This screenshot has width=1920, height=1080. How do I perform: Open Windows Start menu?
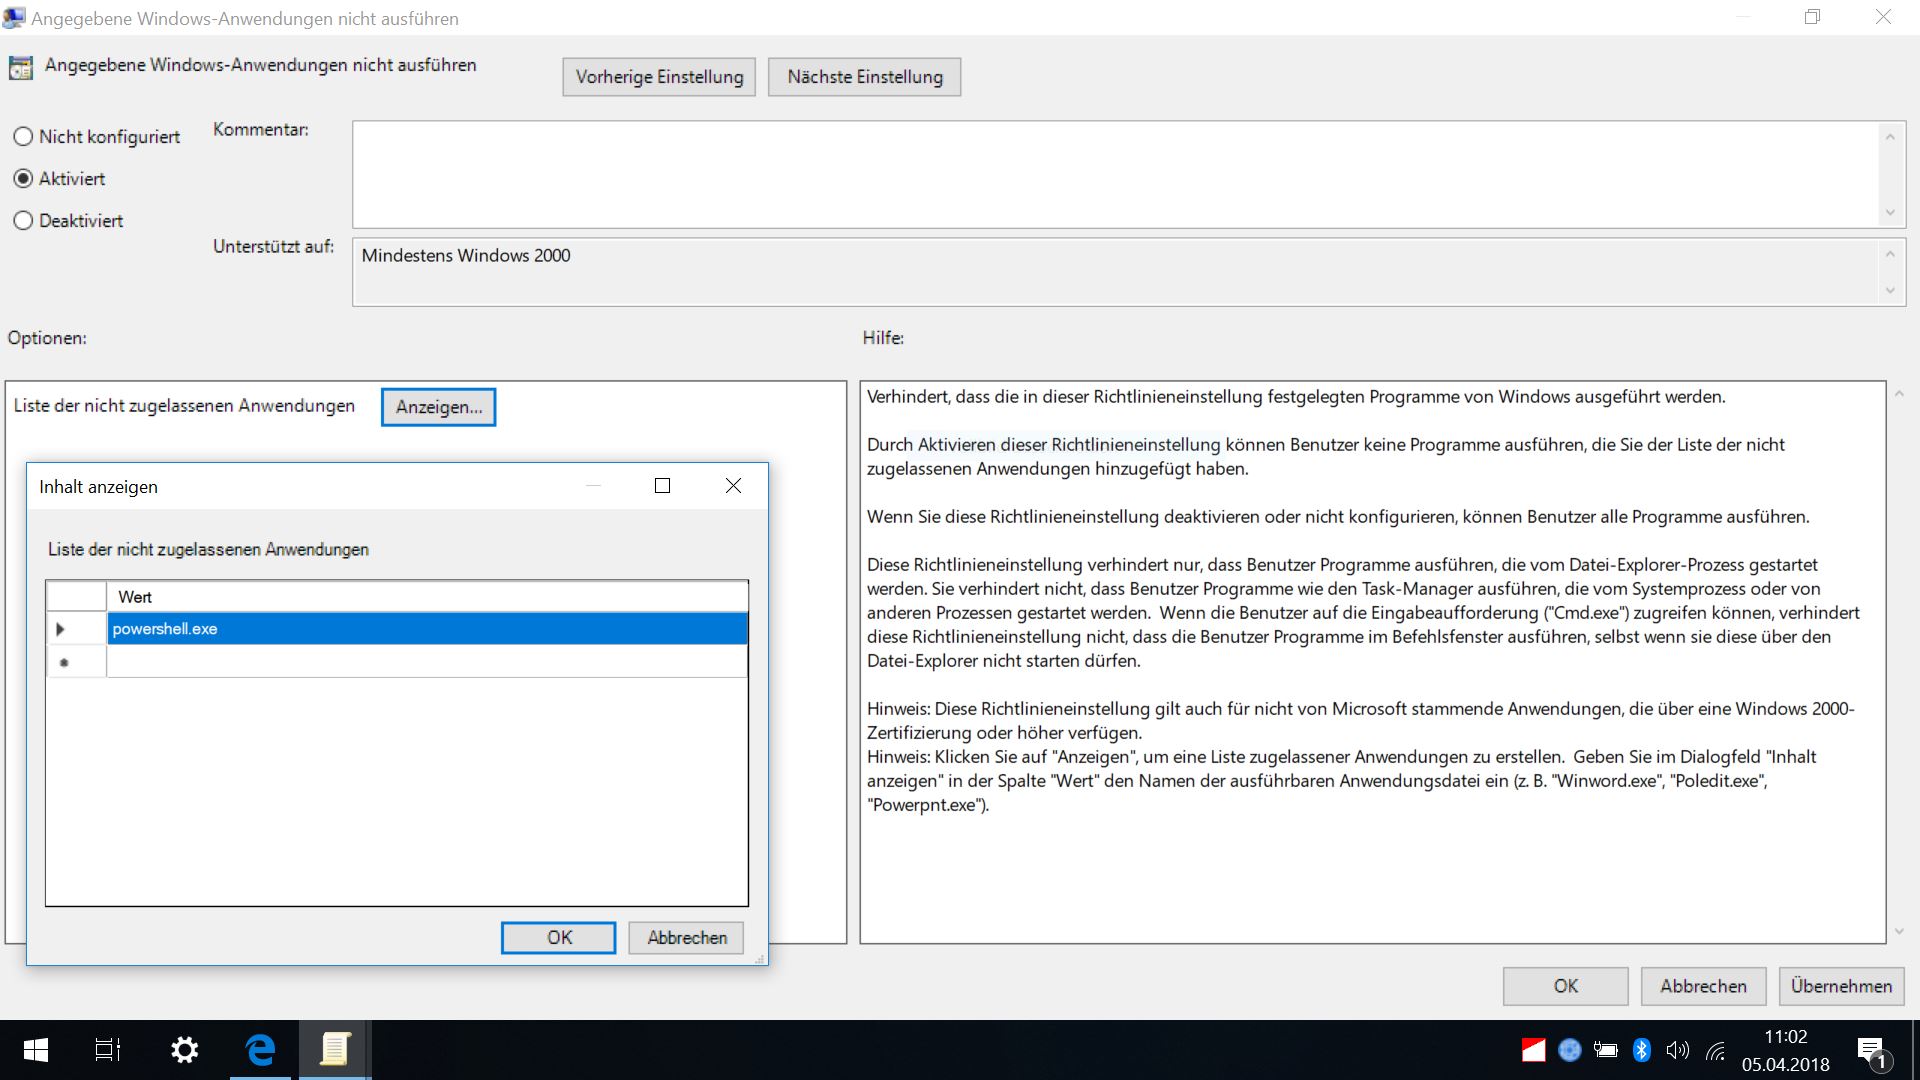(35, 1050)
